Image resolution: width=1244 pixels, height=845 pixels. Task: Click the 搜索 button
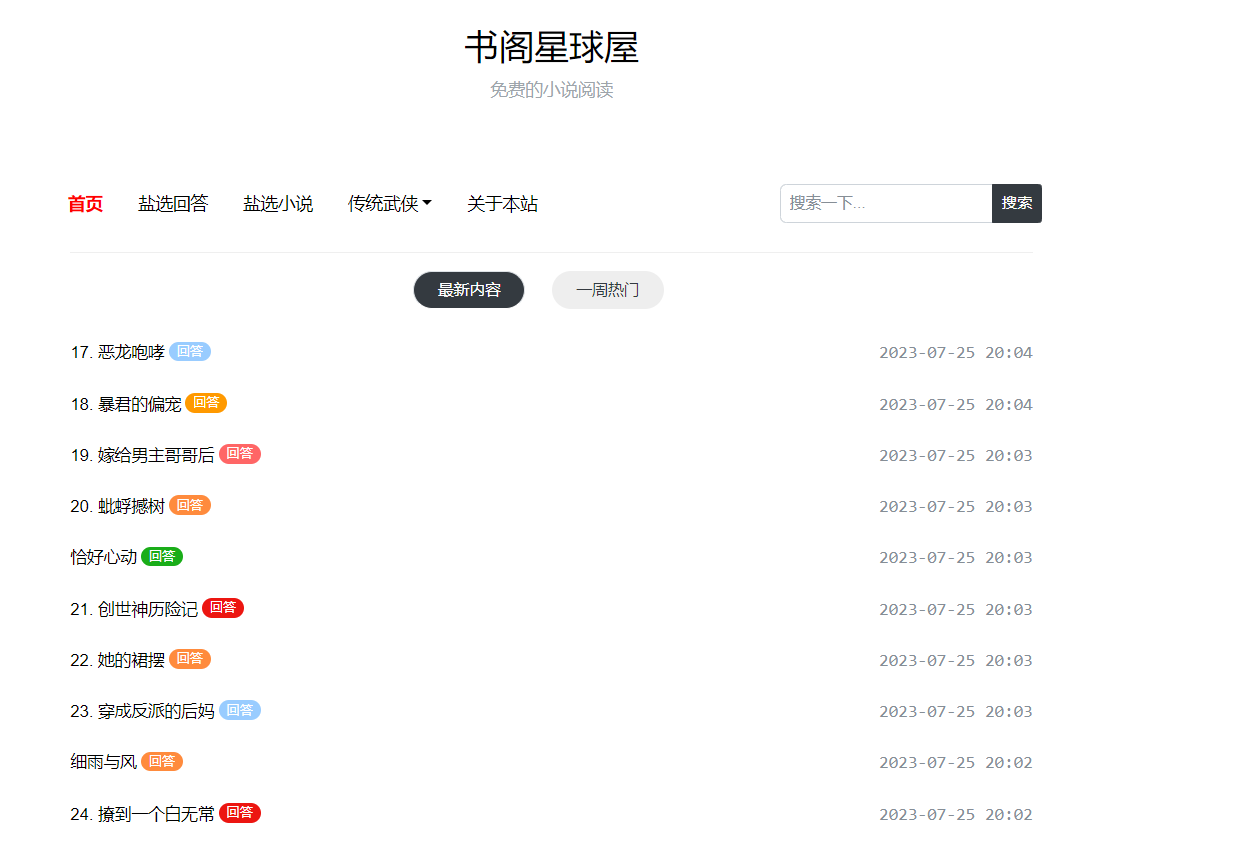pos(1016,203)
